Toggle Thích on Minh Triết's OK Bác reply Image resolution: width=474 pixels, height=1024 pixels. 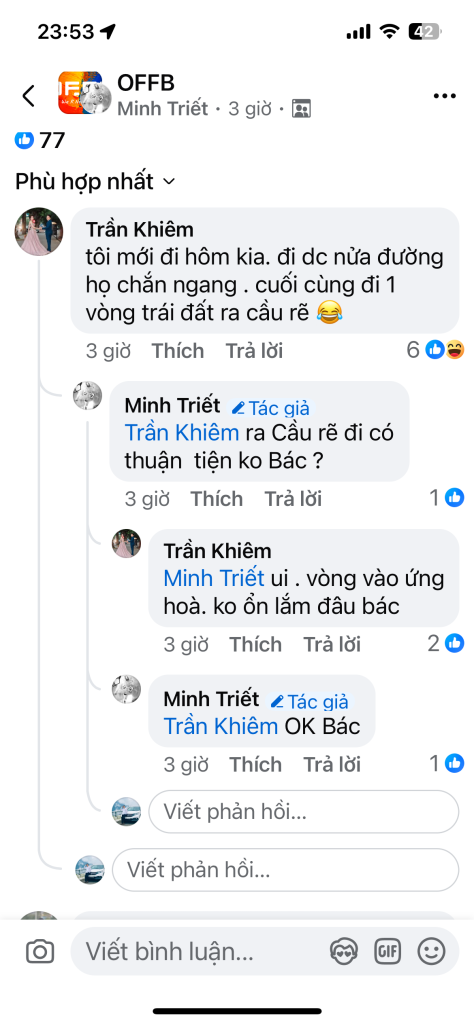point(255,764)
